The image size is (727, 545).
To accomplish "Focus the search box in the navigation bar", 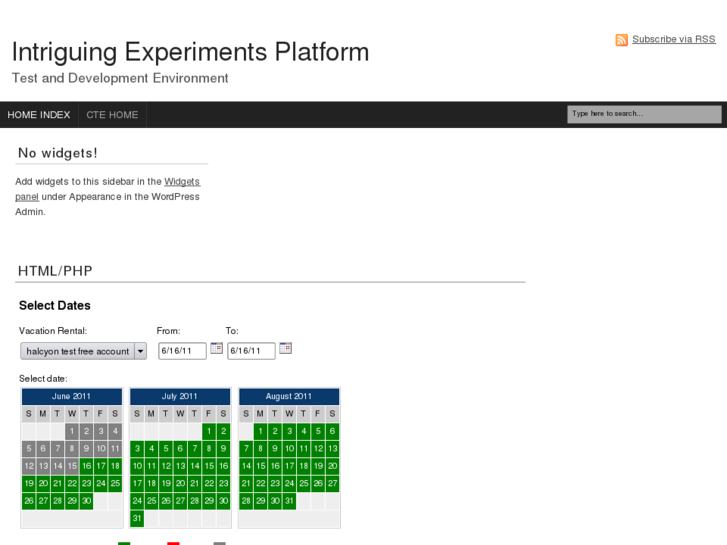I will point(644,114).
